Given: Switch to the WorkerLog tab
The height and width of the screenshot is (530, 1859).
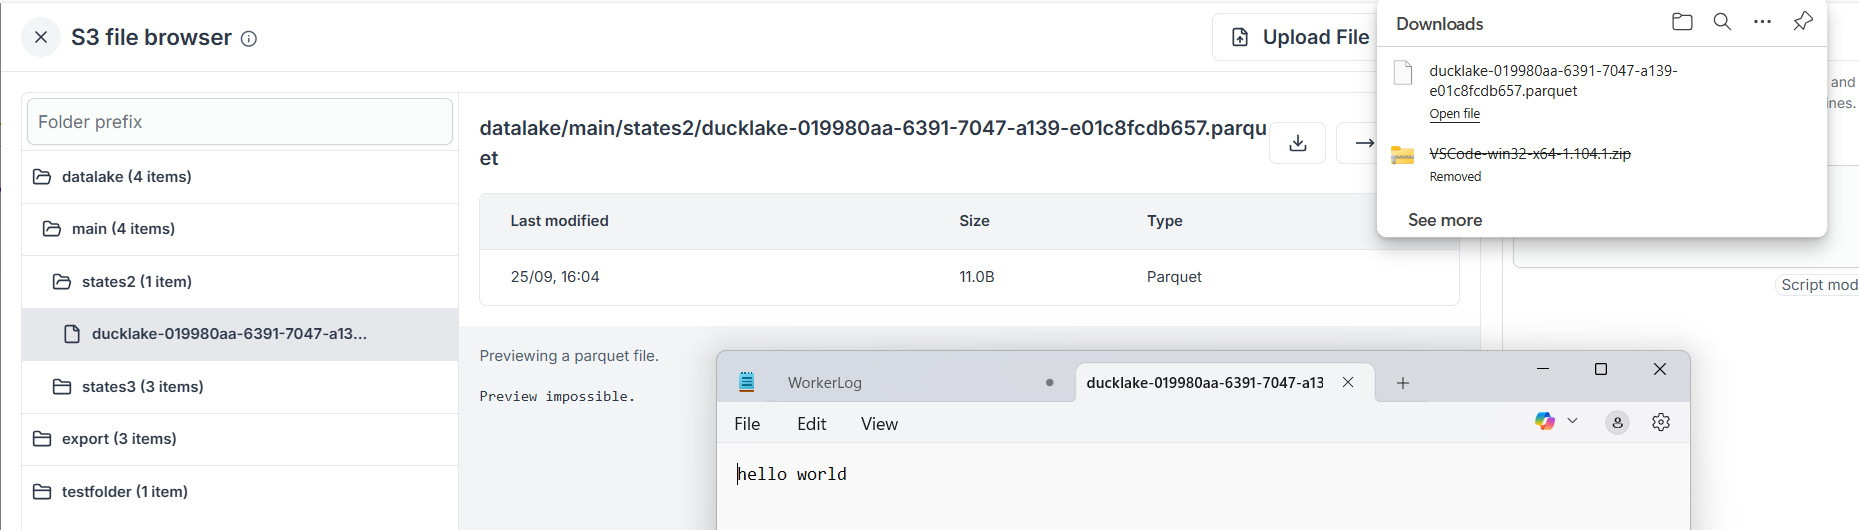Looking at the screenshot, I should [x=824, y=383].
